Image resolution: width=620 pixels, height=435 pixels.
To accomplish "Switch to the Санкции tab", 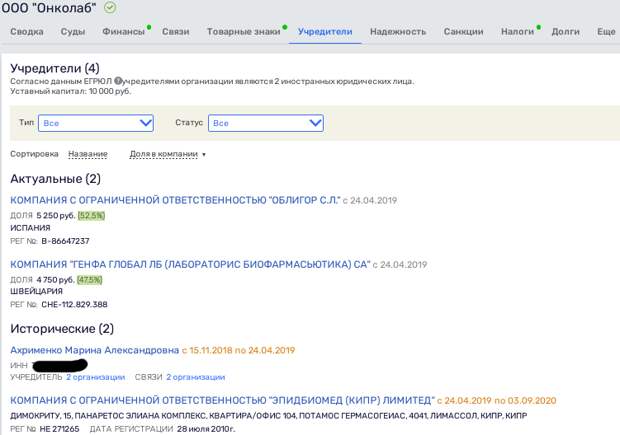I will coord(463,32).
